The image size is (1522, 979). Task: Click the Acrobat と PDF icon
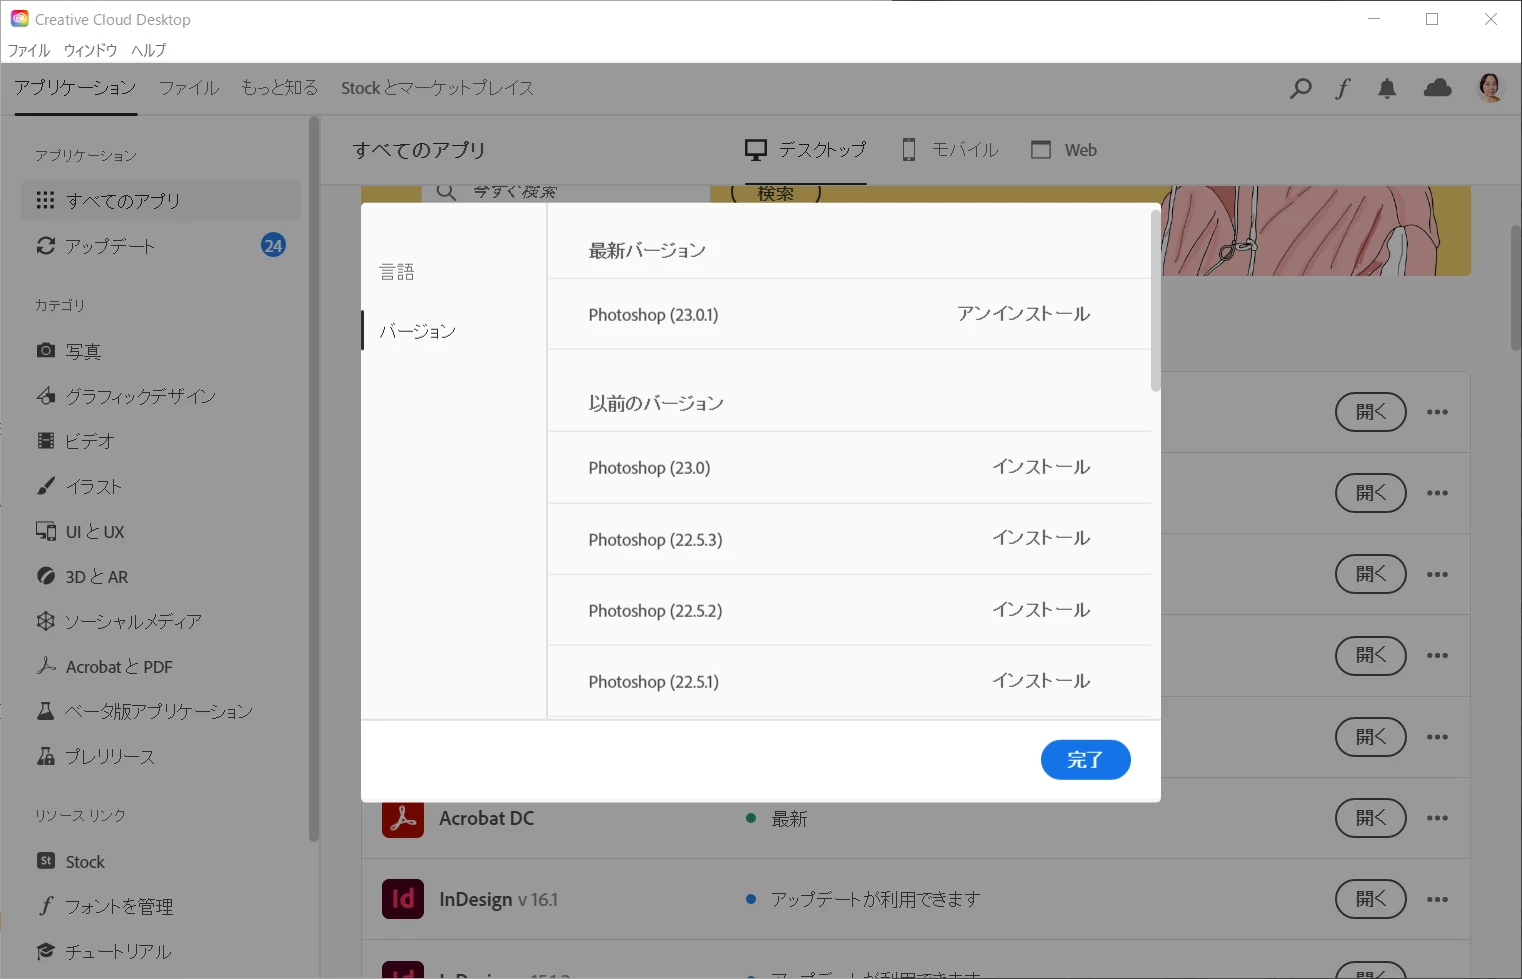45,666
